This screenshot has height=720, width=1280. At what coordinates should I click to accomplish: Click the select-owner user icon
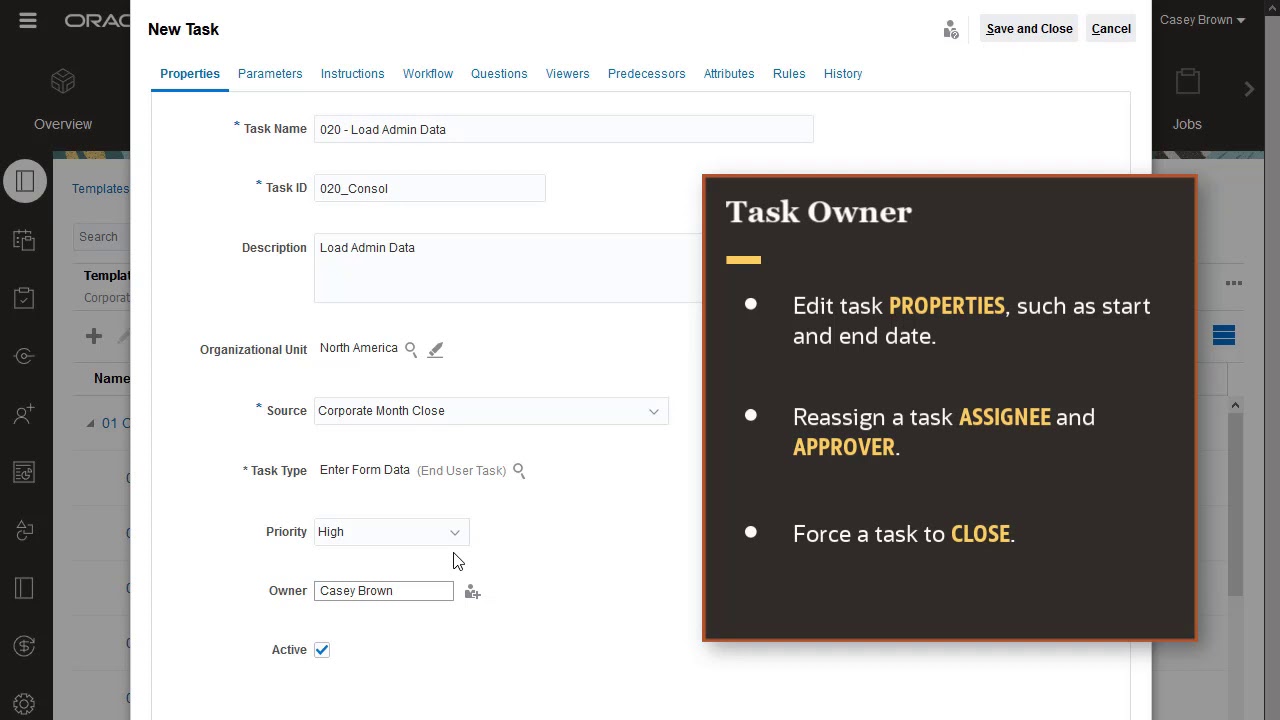click(x=472, y=592)
